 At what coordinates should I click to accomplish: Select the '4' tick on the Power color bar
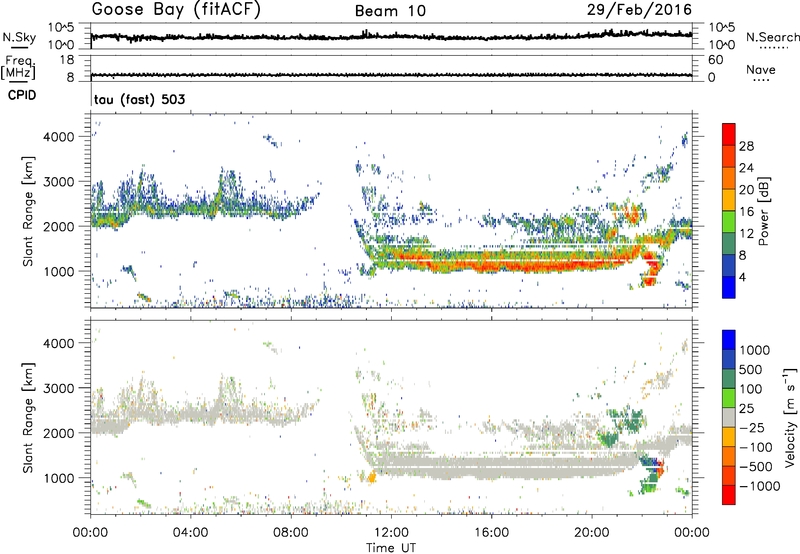742,277
